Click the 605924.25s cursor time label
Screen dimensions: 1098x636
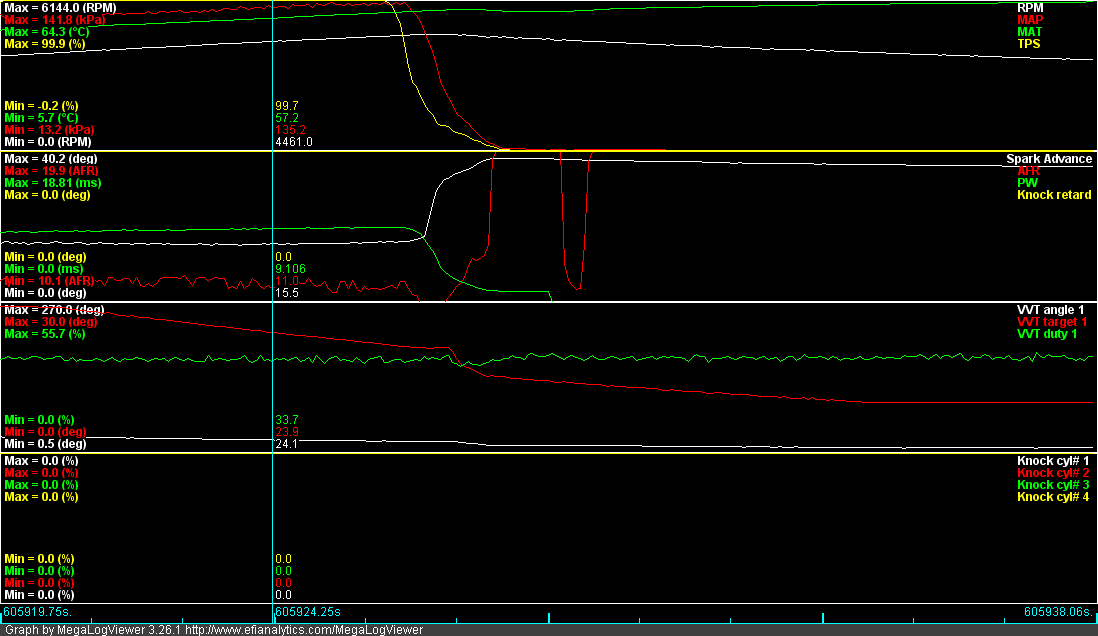tap(308, 611)
